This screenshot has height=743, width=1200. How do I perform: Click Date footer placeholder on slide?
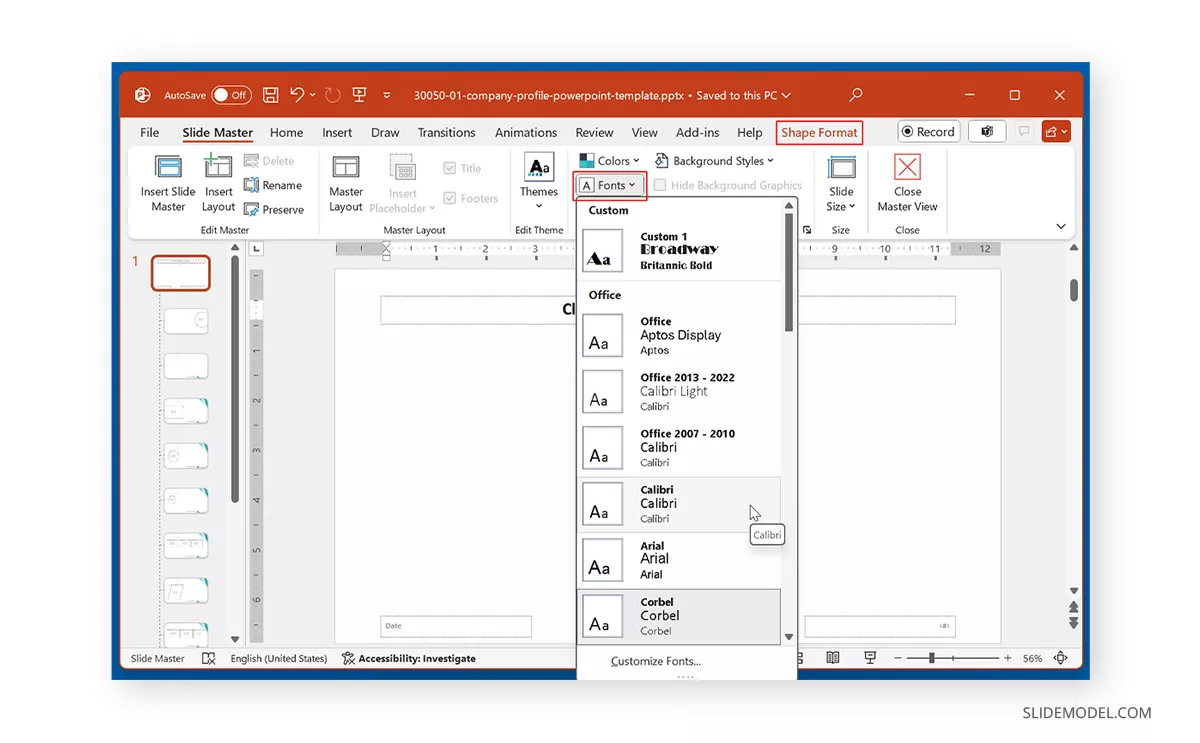(x=456, y=626)
